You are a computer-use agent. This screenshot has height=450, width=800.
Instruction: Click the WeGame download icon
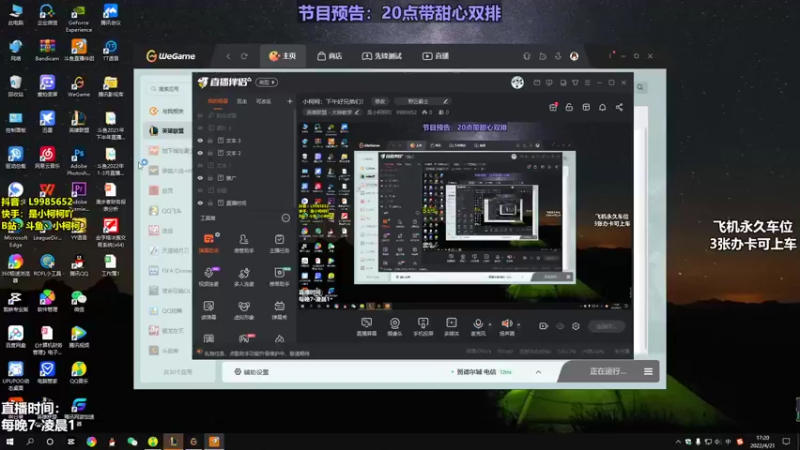tap(558, 56)
